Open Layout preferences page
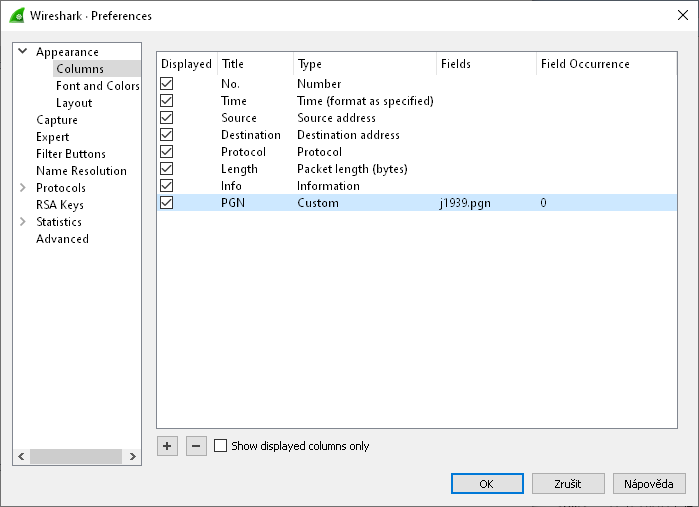This screenshot has height=507, width=699. coord(74,103)
